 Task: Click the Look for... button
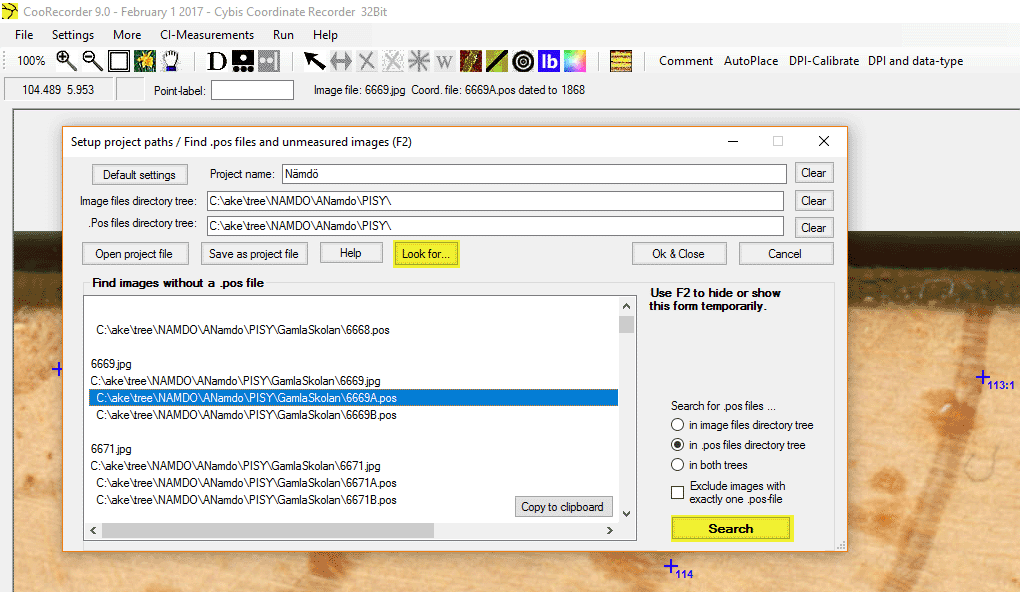(x=426, y=254)
